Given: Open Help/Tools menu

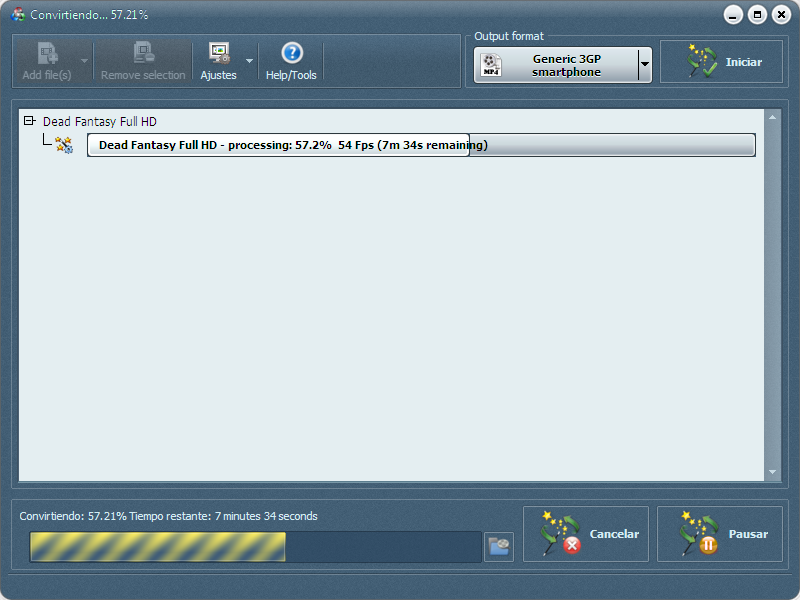Looking at the screenshot, I should 291,61.
